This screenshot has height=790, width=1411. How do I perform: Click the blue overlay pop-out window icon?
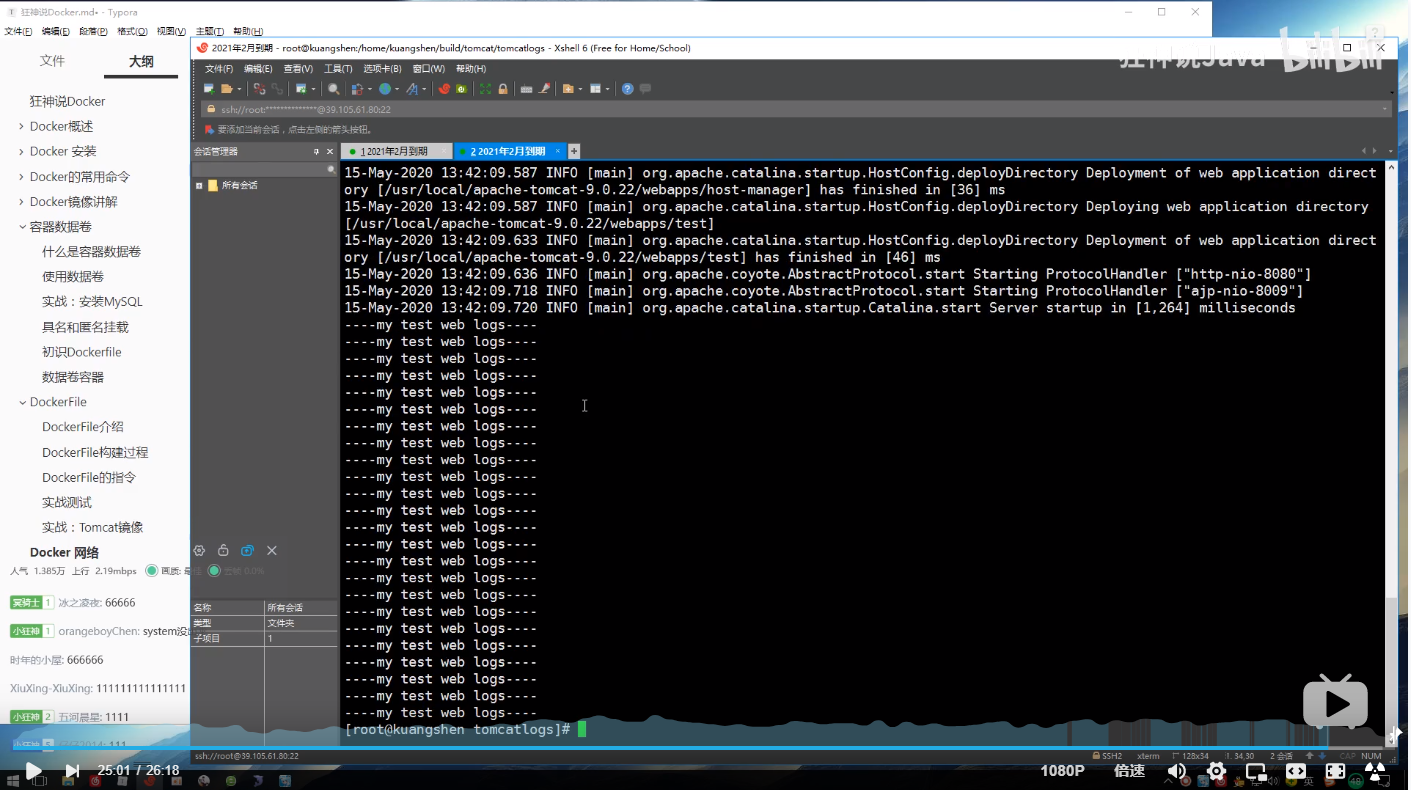coord(247,550)
